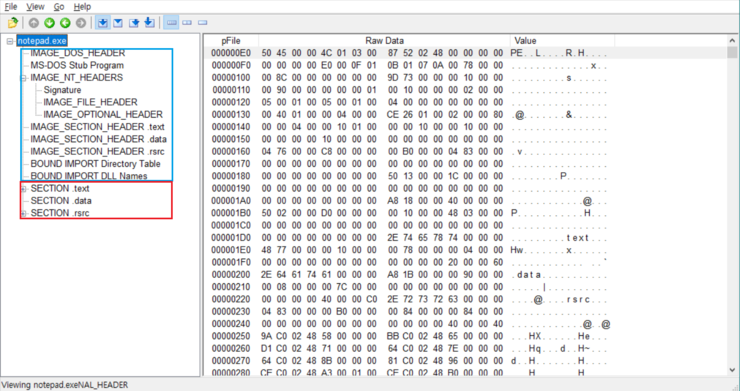Select the Signature tree item
The height and width of the screenshot is (391, 740).
pyautogui.click(x=62, y=90)
